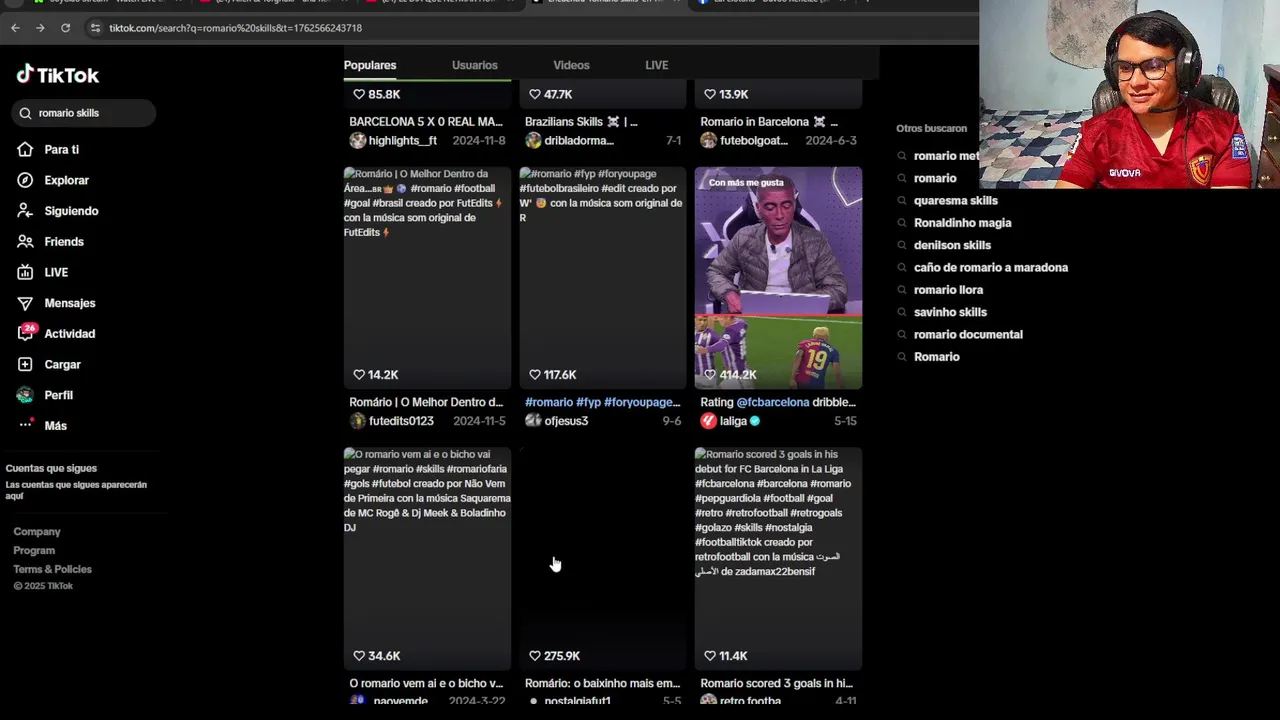This screenshot has height=720, width=1280.
Task: Open Siguiendo sidebar icon
Action: point(25,211)
